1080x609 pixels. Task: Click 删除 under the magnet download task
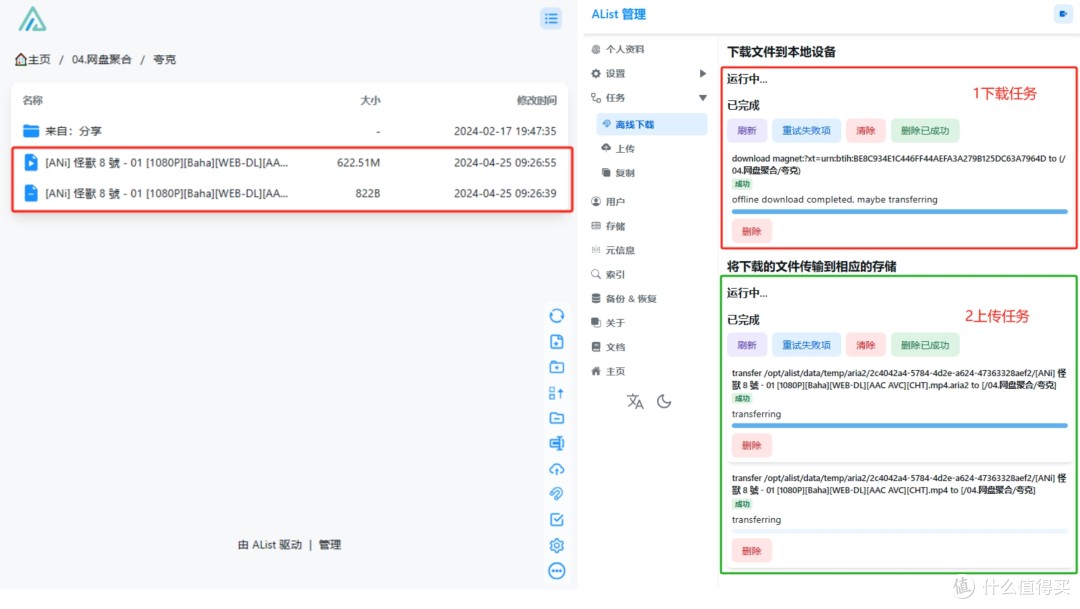coord(751,231)
